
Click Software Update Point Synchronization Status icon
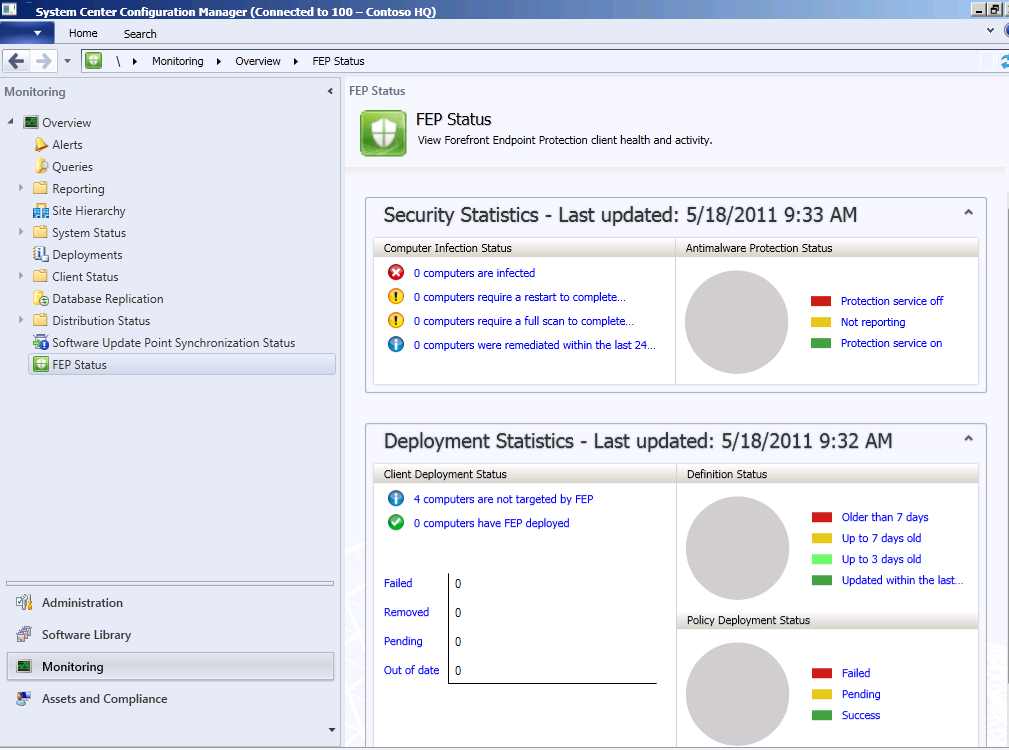(41, 343)
